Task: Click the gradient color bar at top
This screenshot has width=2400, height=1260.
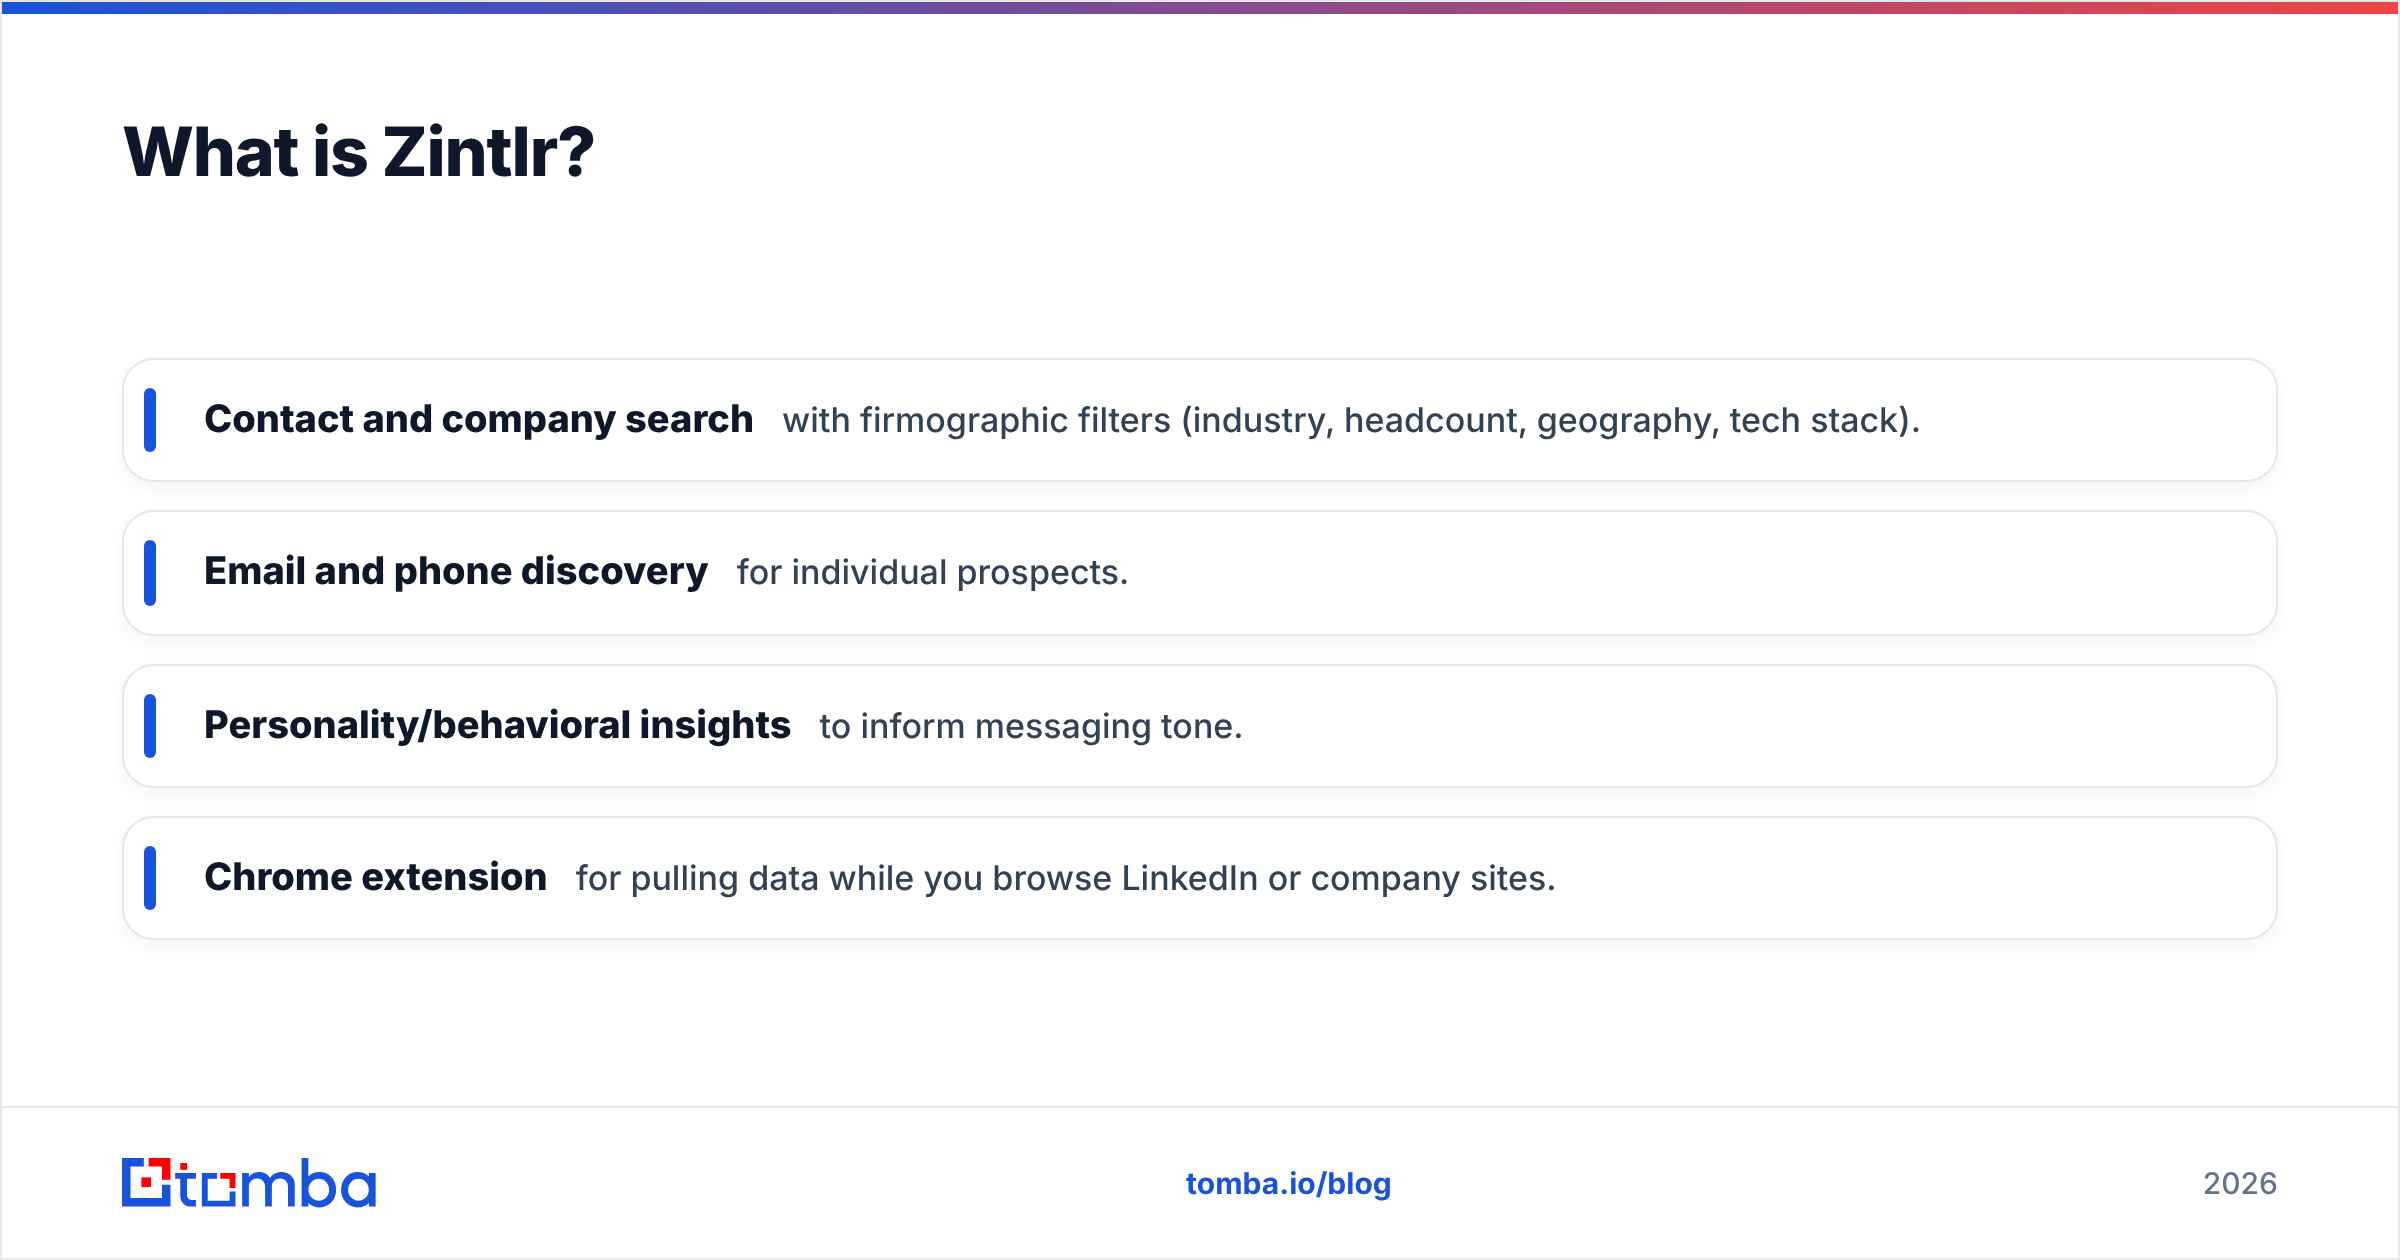Action: [1200, 7]
